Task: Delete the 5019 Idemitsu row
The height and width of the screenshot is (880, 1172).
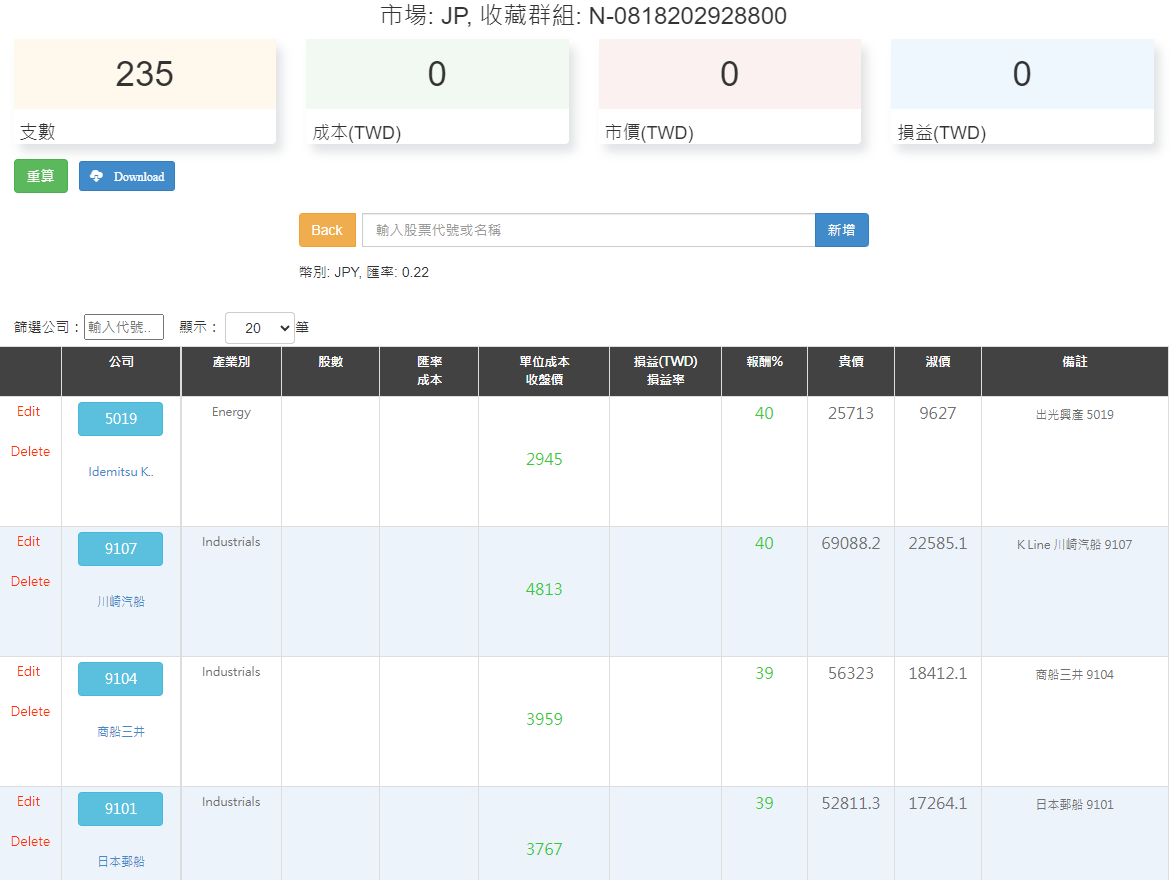Action: pyautogui.click(x=31, y=452)
